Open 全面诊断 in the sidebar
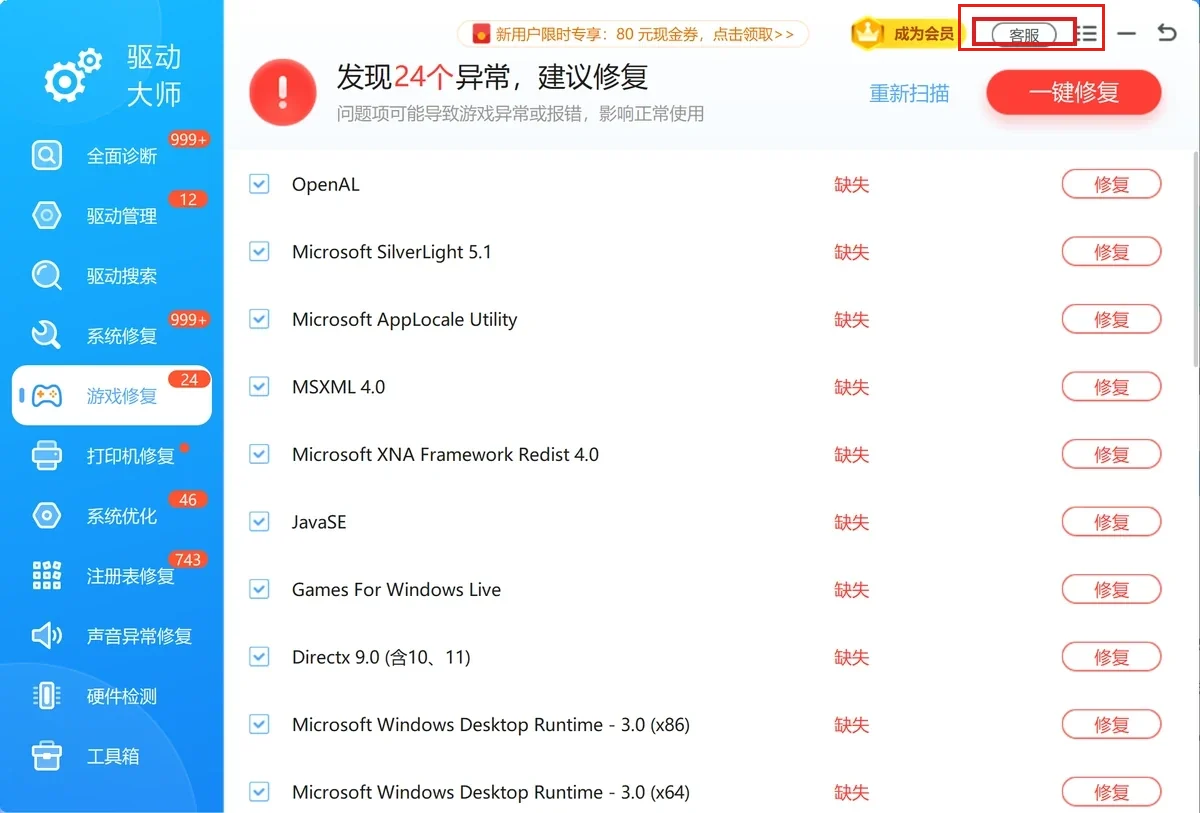This screenshot has height=813, width=1200. (111, 156)
